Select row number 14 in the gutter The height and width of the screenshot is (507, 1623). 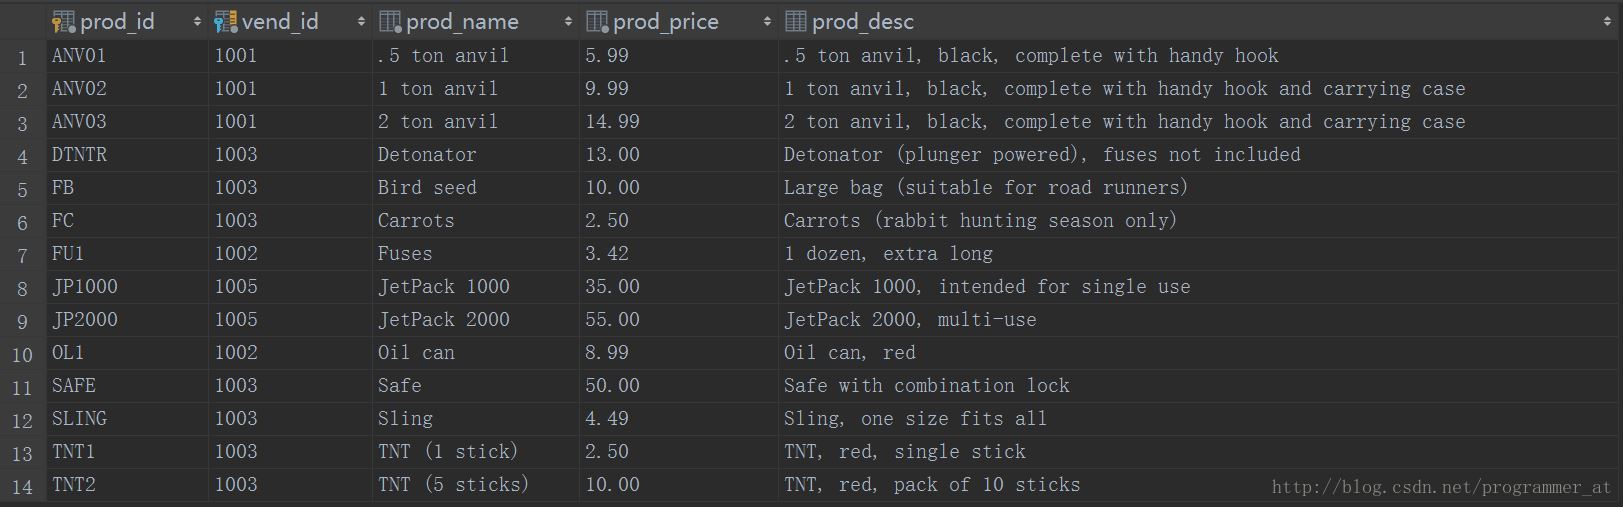tap(22, 487)
